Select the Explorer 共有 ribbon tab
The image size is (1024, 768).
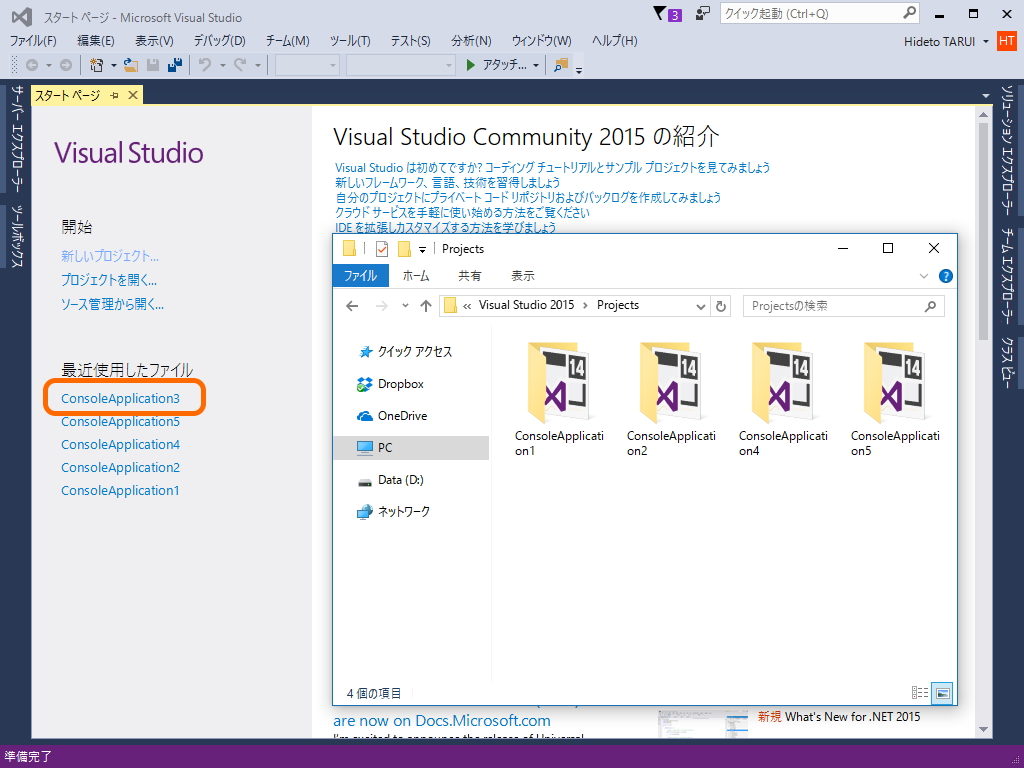click(x=469, y=276)
